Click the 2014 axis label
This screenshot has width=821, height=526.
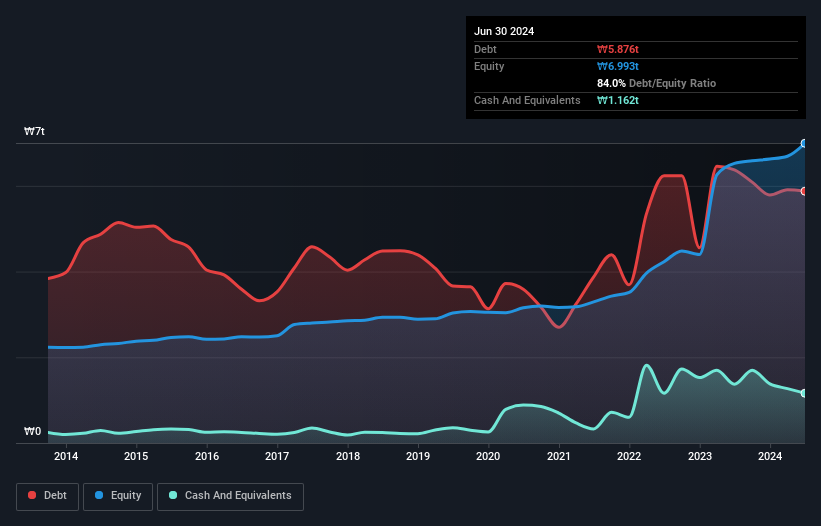pyautogui.click(x=66, y=456)
